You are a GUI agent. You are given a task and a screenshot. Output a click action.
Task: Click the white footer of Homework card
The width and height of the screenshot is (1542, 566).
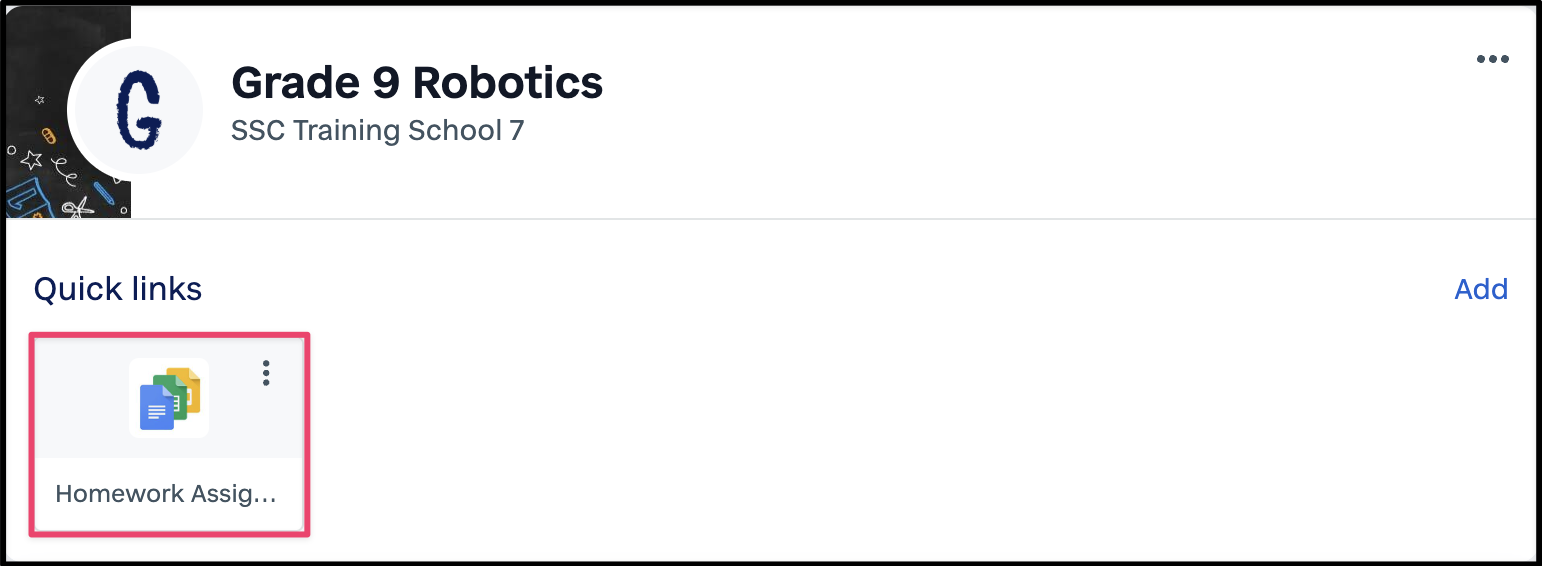[x=169, y=494]
